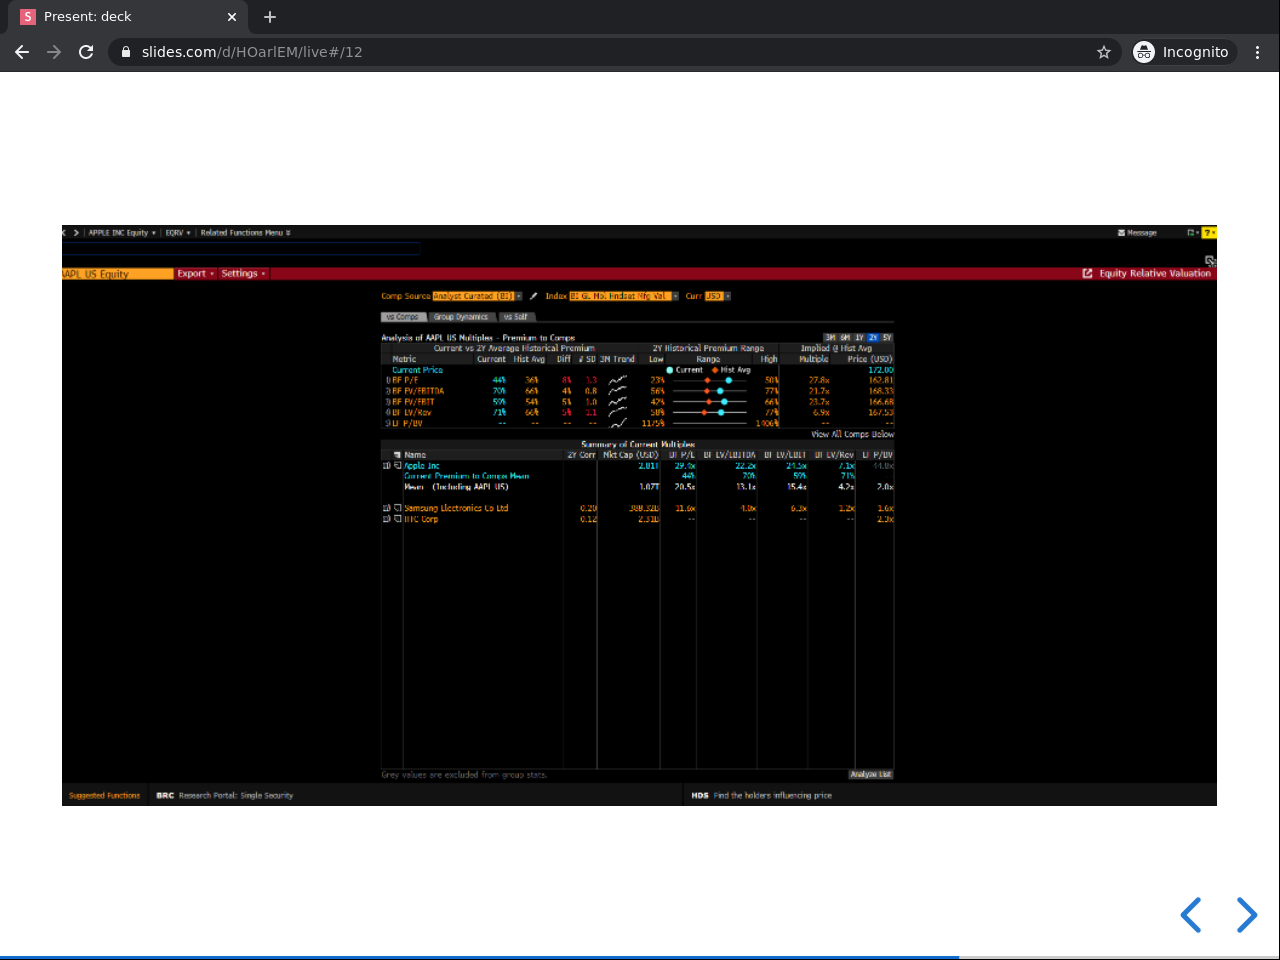Open the Chrome three-dot menu
Screen dimensions: 1280x960
(x=1258, y=52)
